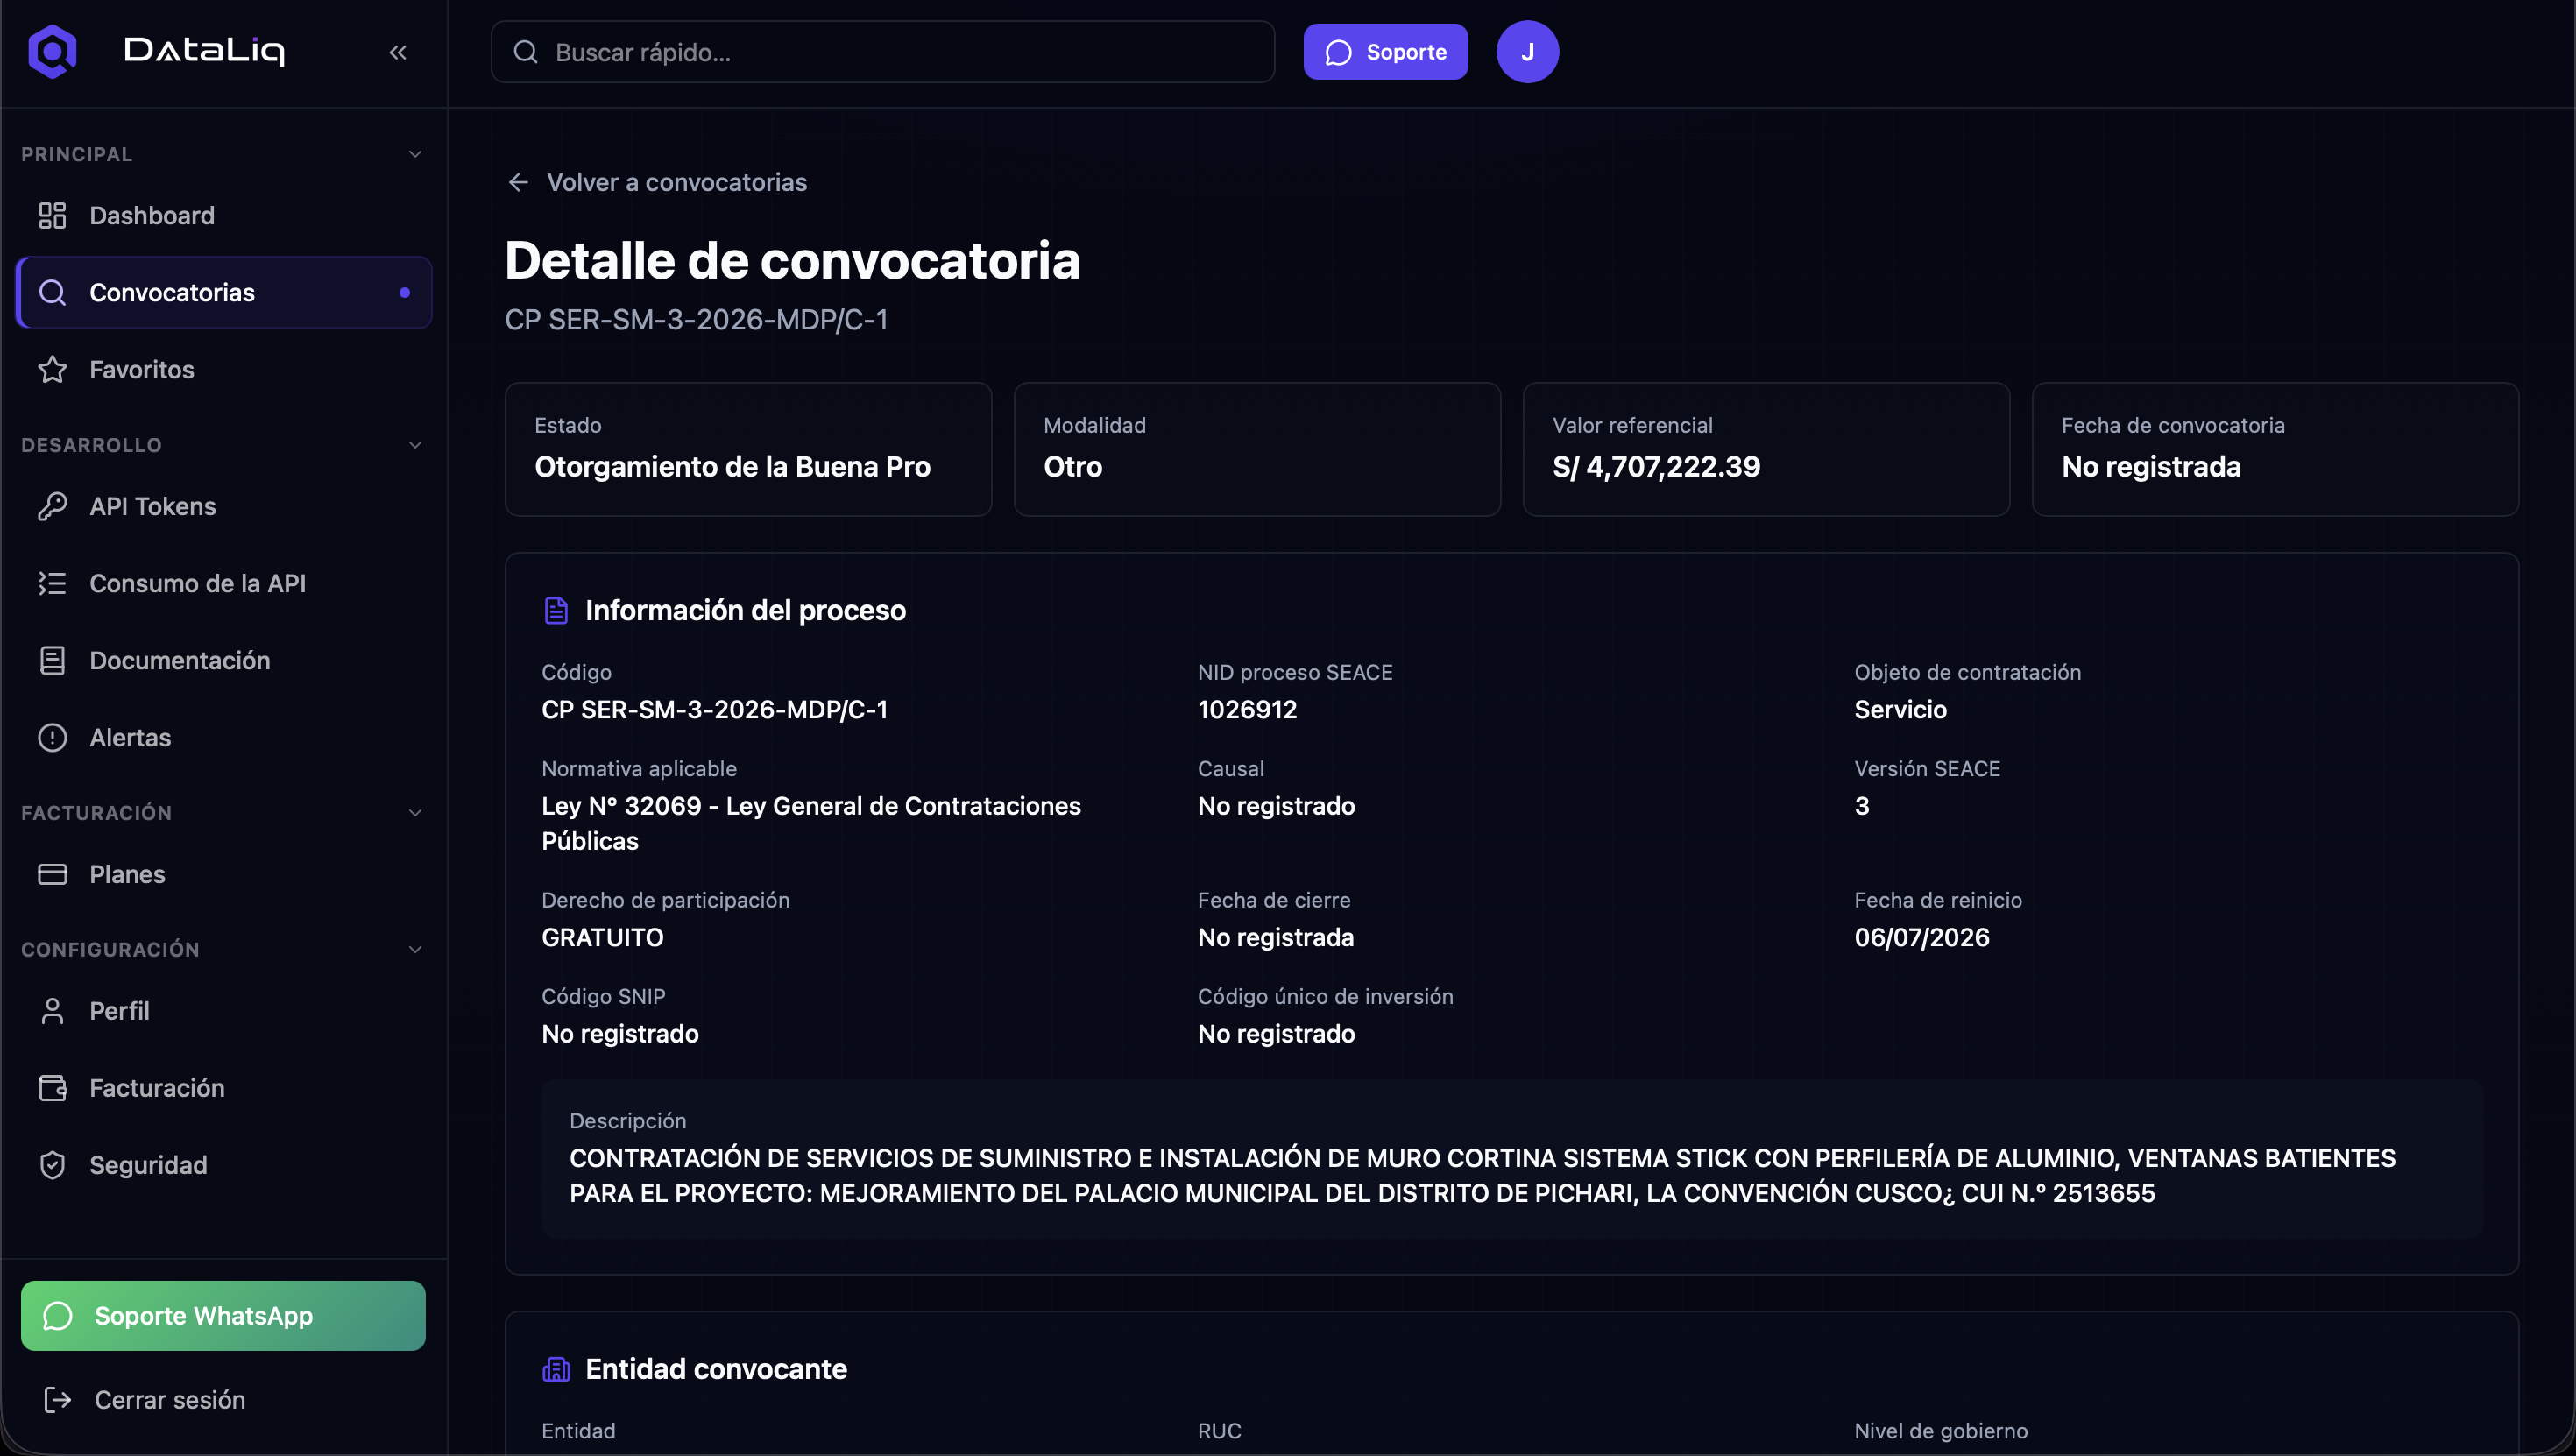Click the Soporte WhatsApp button

click(x=223, y=1316)
